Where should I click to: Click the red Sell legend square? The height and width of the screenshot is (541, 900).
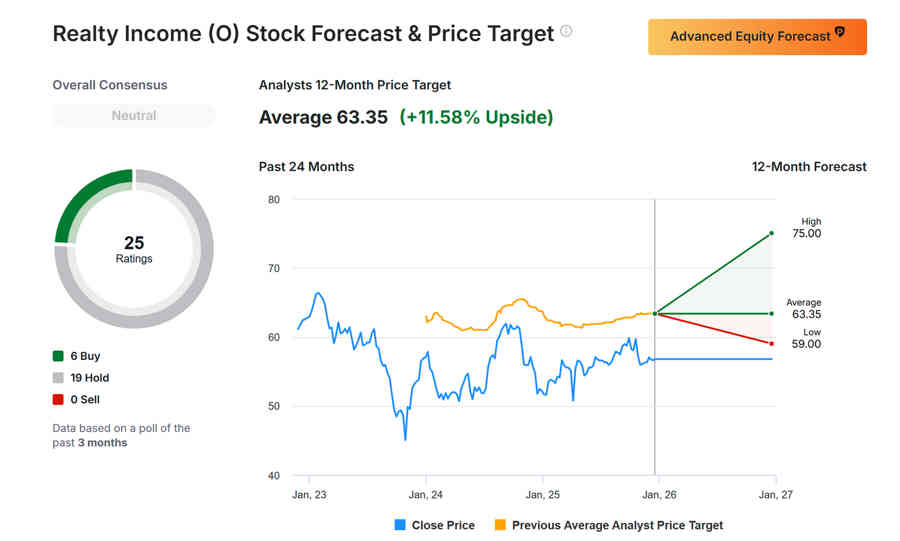click(58, 399)
